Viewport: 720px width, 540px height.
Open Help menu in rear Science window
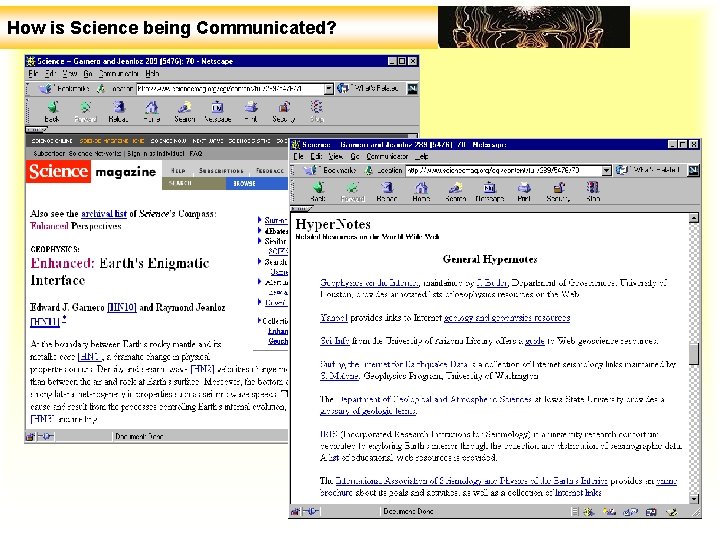[x=152, y=73]
